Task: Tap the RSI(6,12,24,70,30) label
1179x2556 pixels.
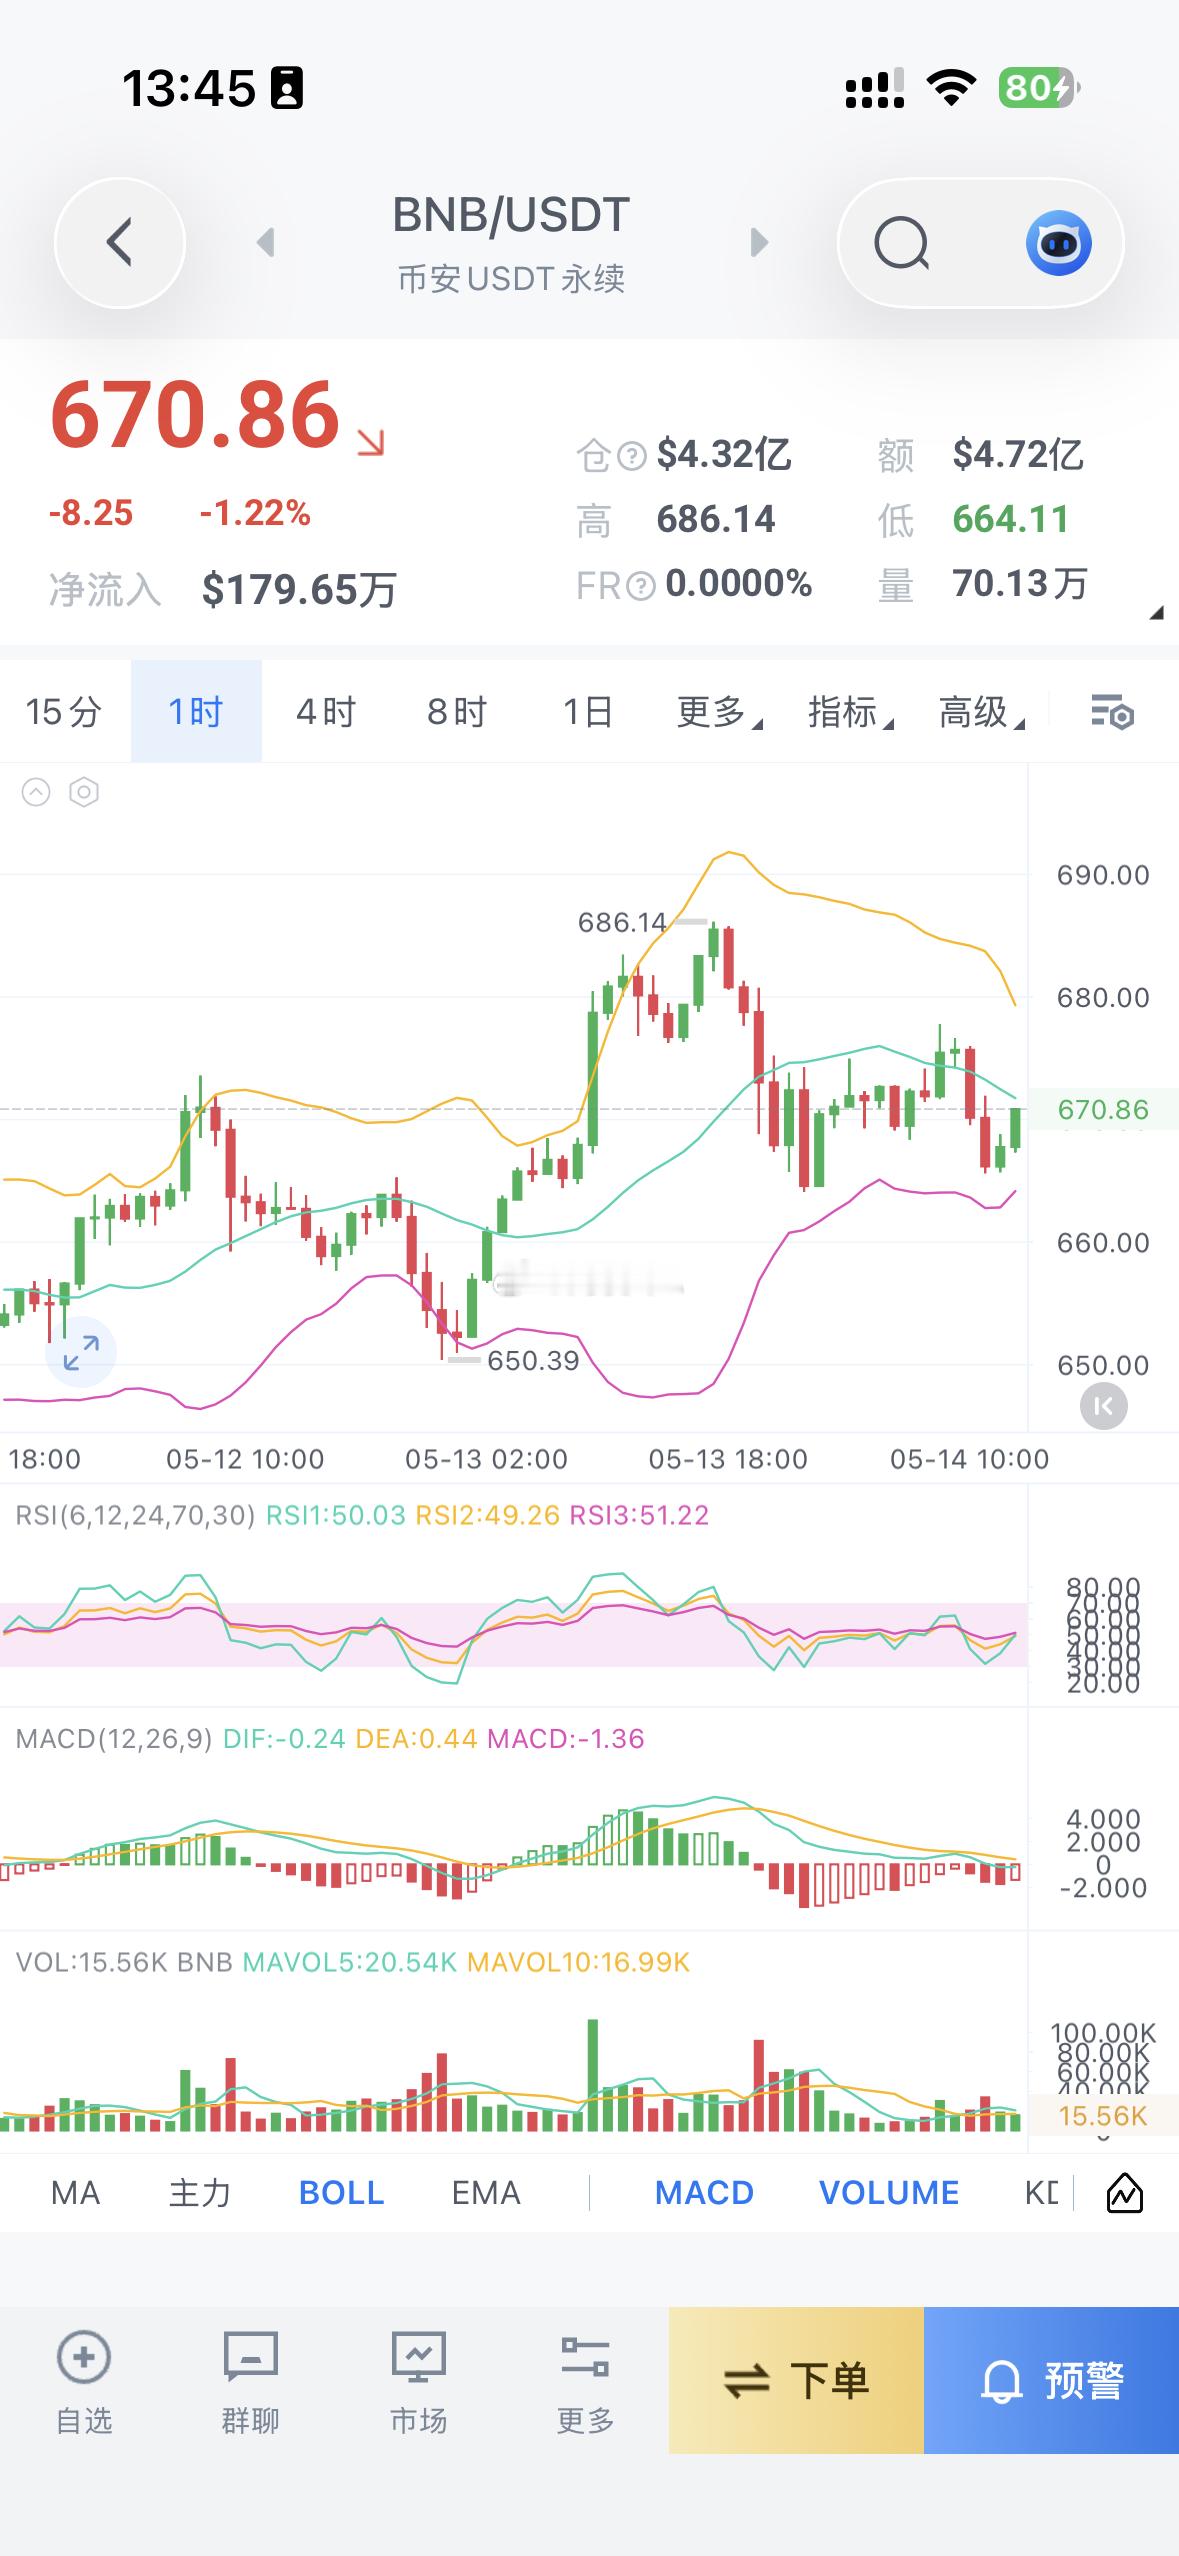Action: coord(136,1515)
